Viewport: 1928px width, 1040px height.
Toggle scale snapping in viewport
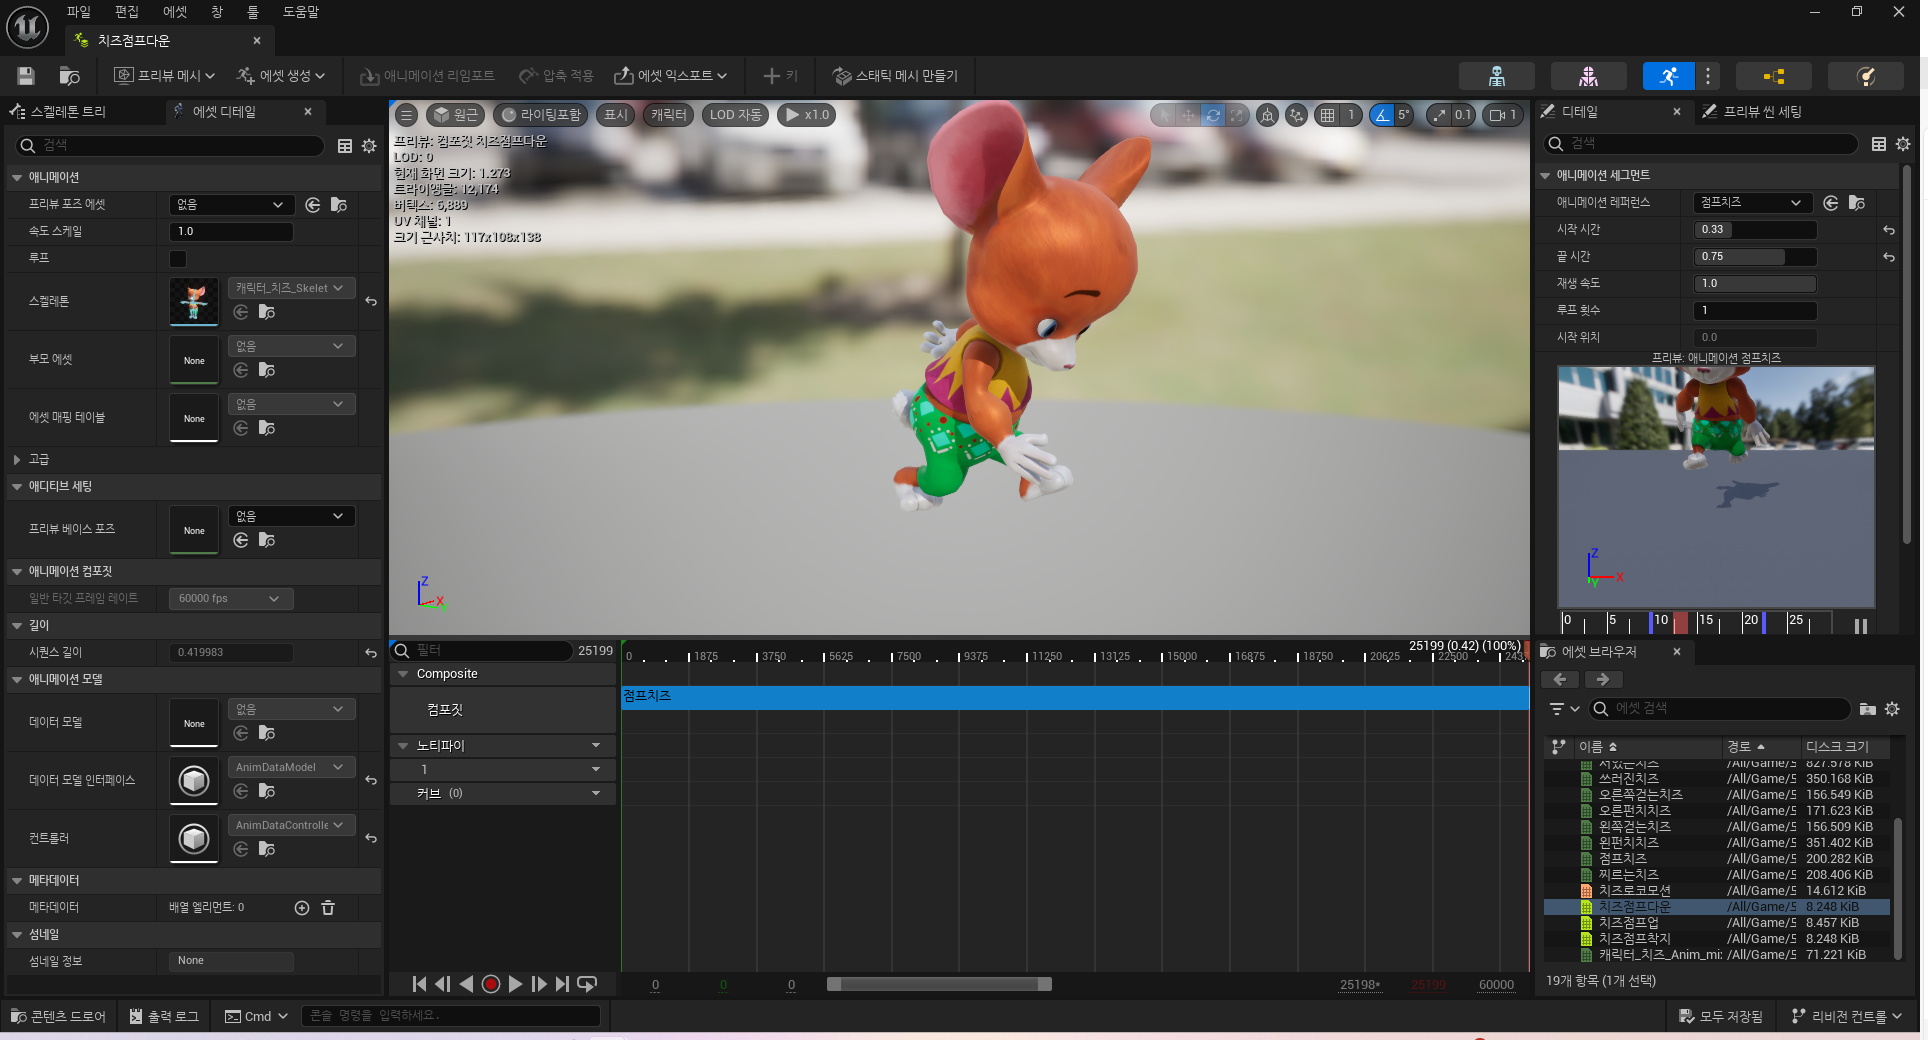coord(1439,115)
